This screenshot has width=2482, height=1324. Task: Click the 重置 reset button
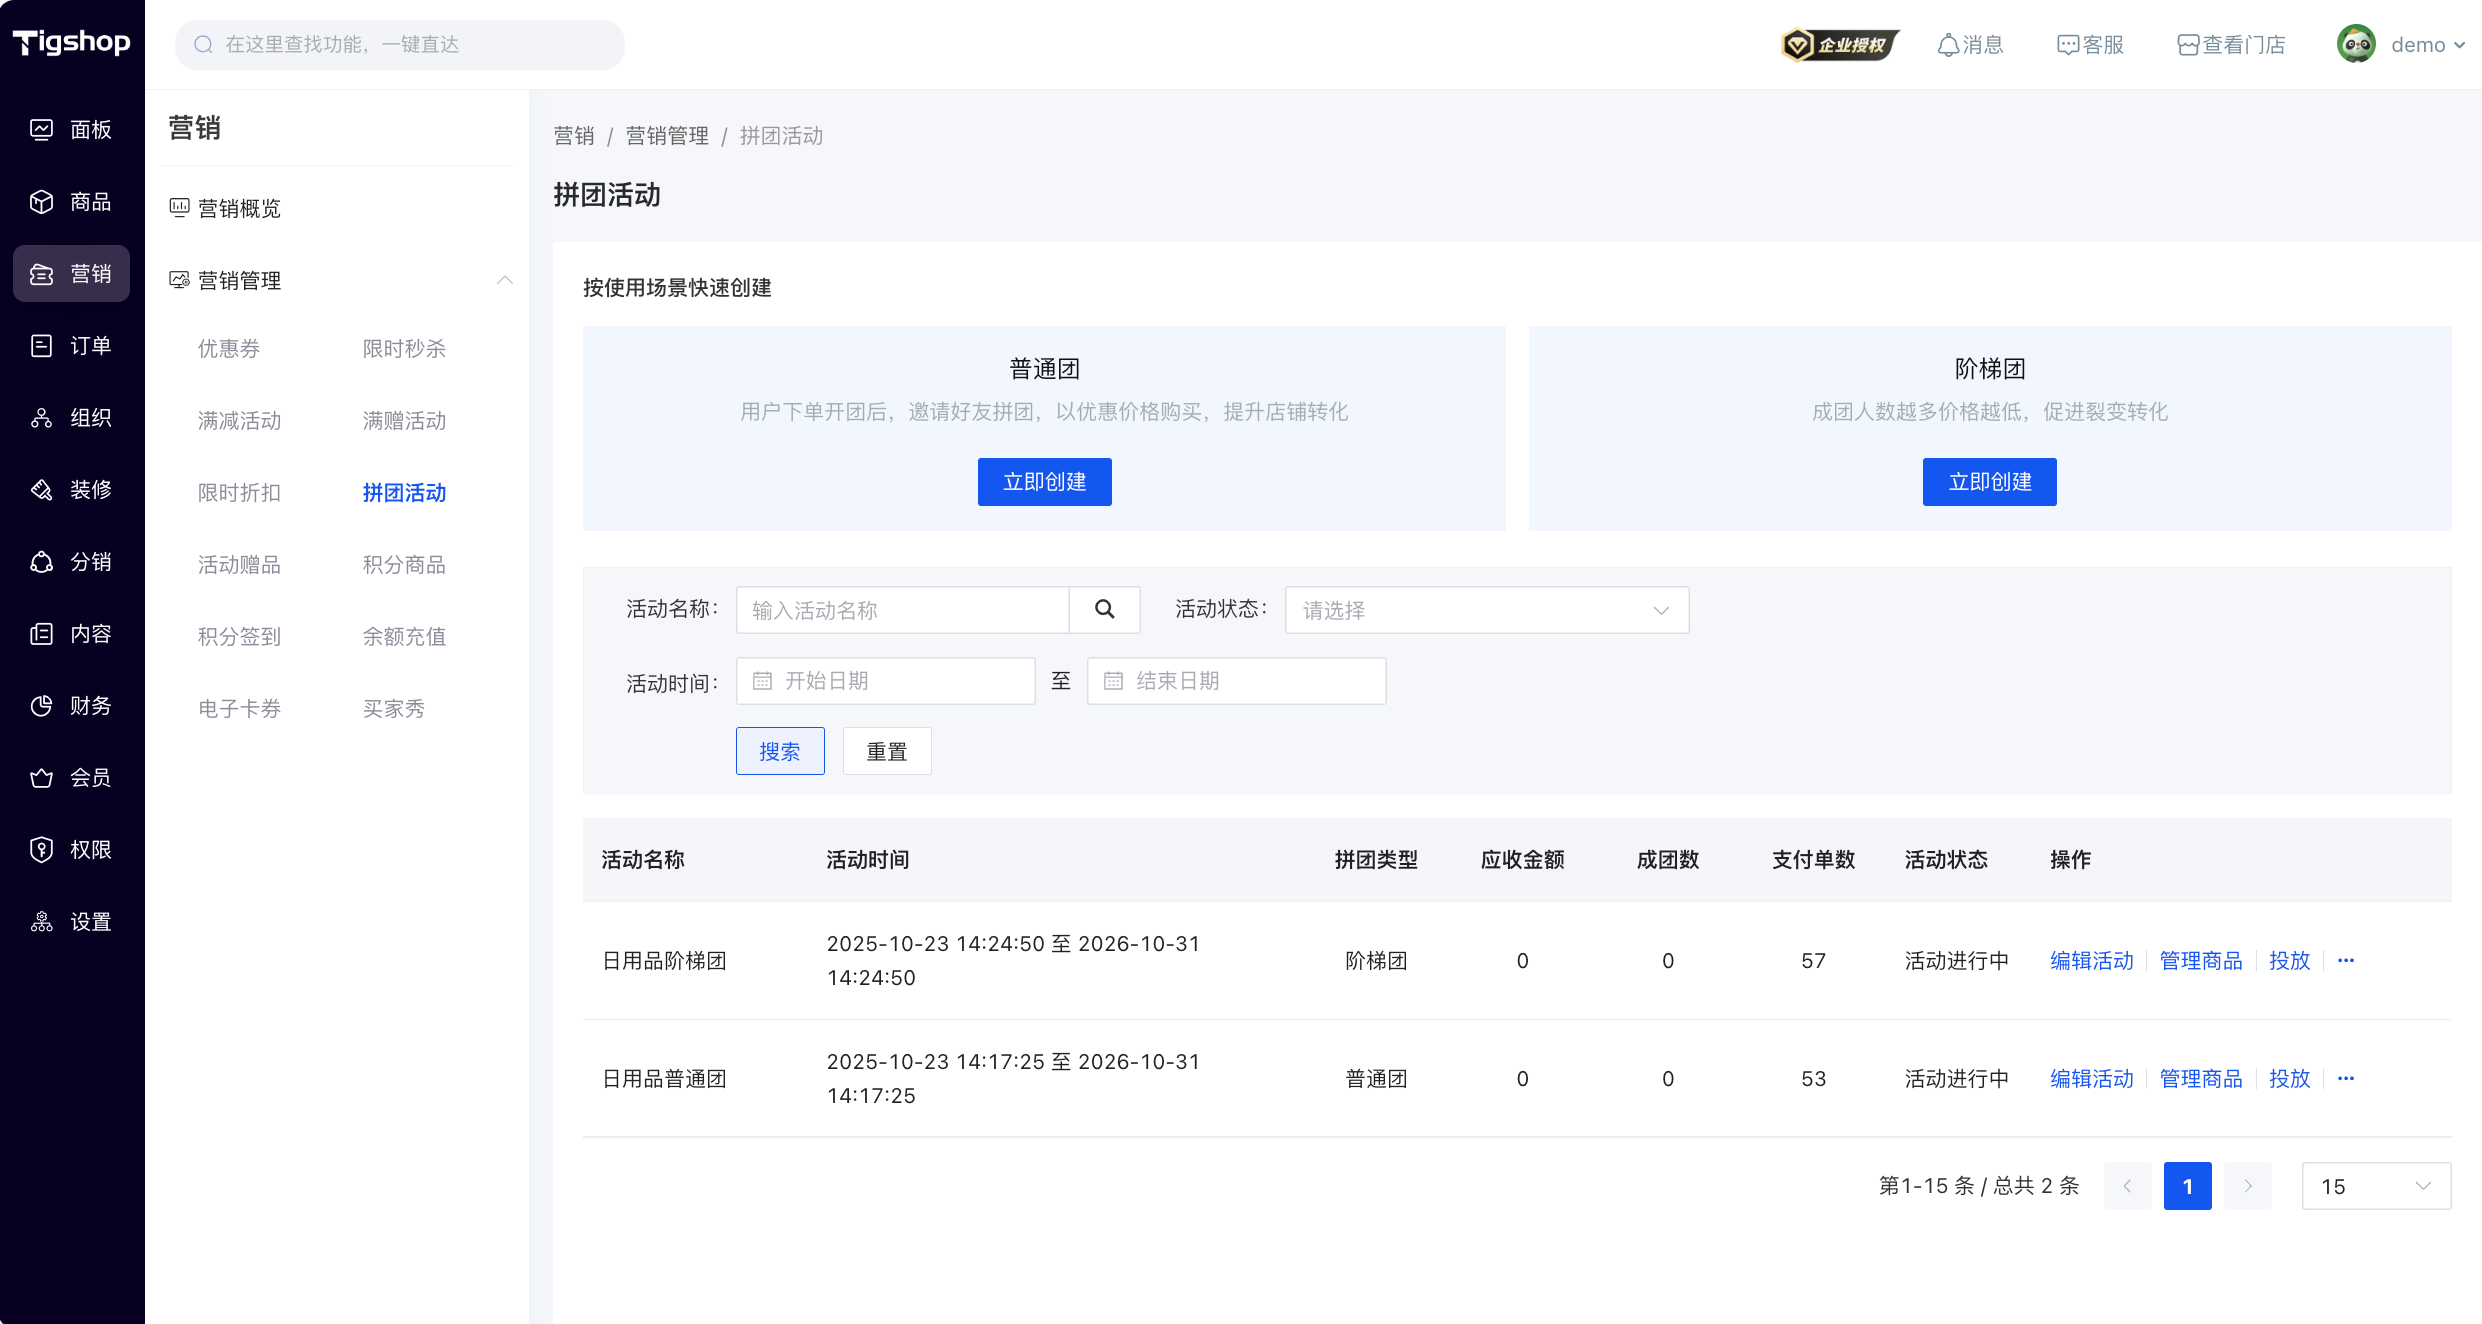(x=886, y=751)
